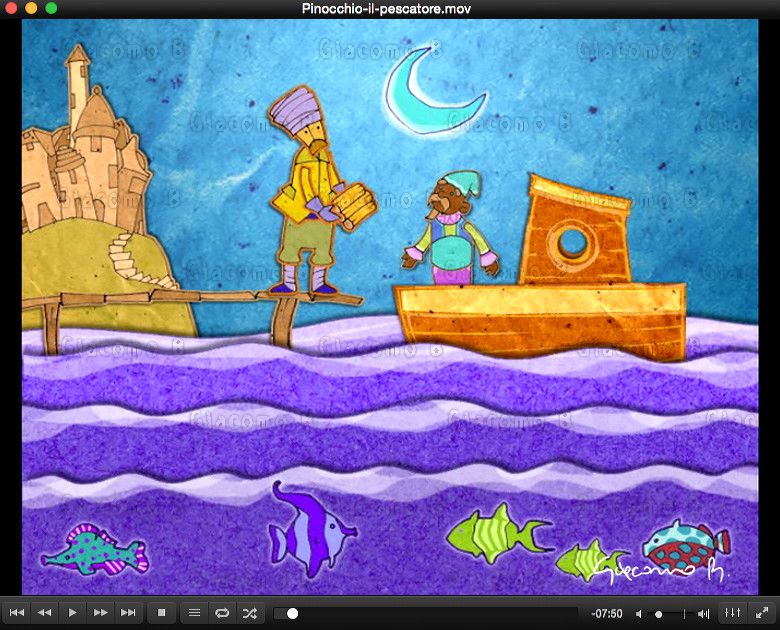The width and height of the screenshot is (780, 630).
Task: Toggle repeat mode
Action: tap(222, 613)
